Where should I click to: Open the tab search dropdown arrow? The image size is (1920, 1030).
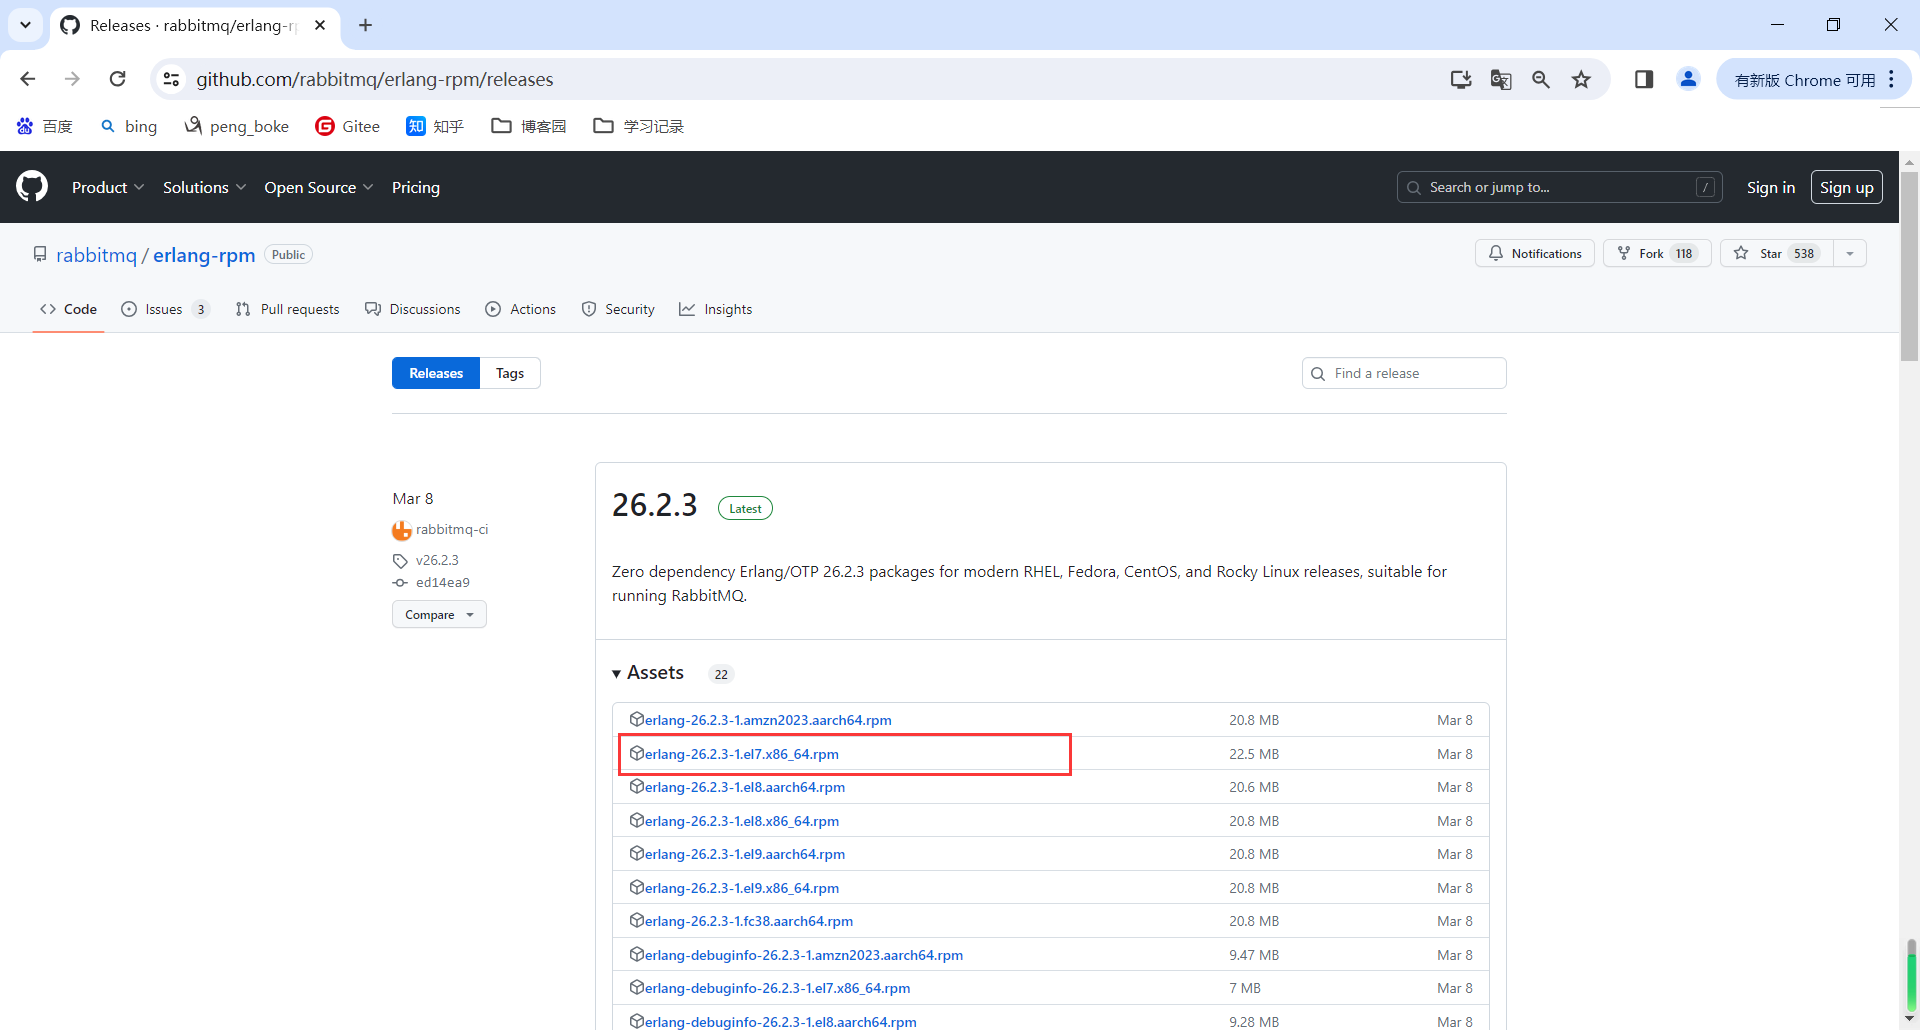coord(25,25)
